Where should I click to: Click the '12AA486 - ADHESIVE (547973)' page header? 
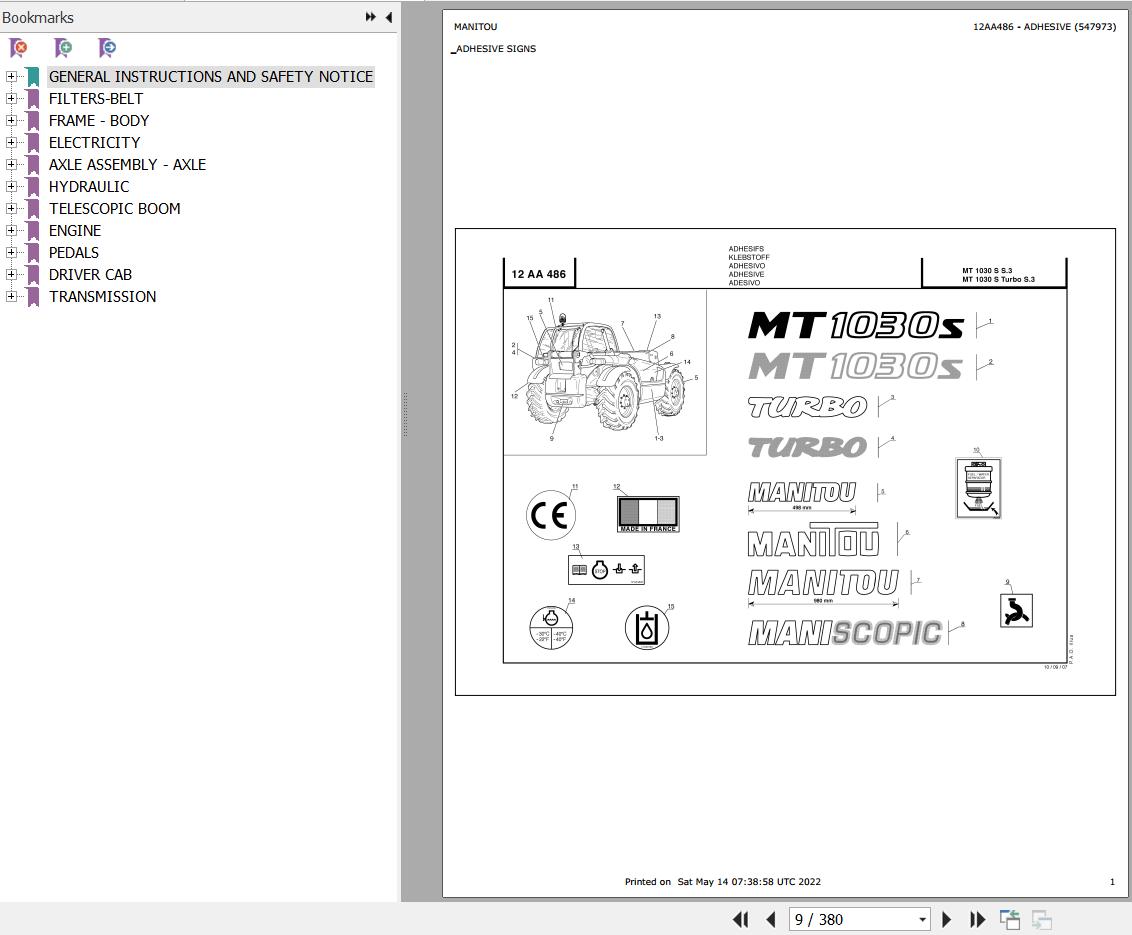(1044, 27)
